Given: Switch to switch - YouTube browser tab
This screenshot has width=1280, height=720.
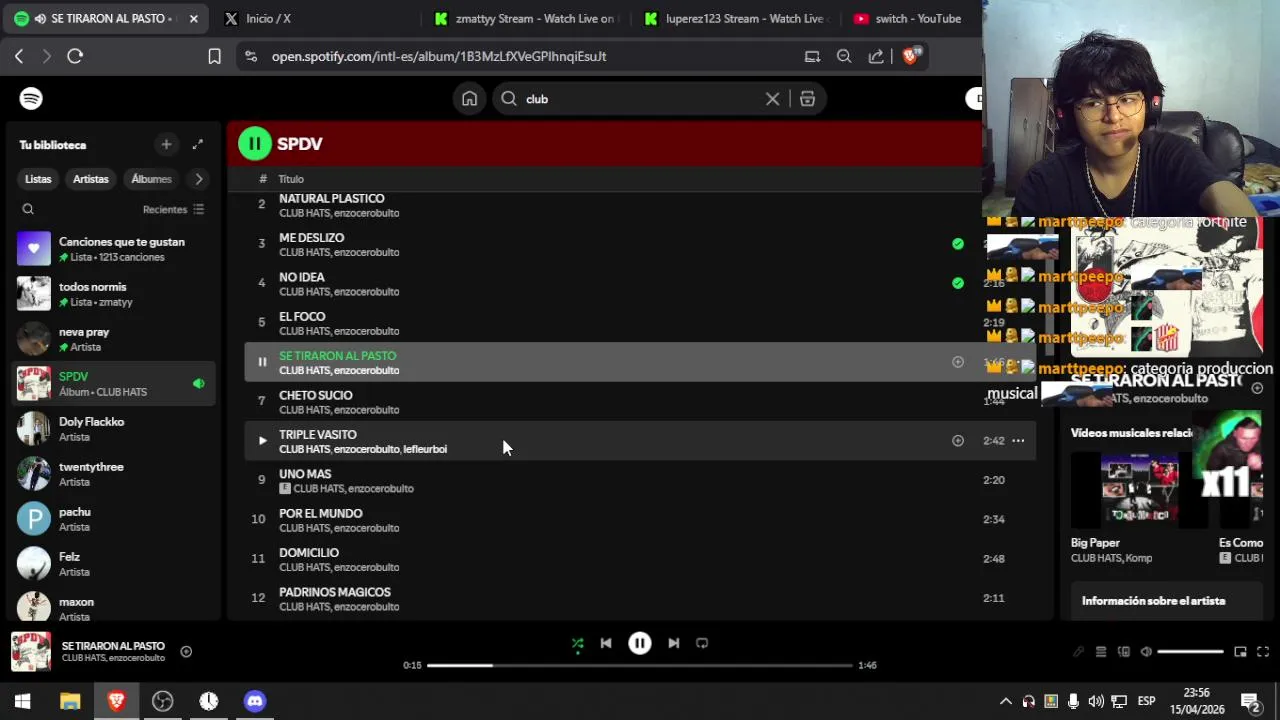Looking at the screenshot, I should pos(908,18).
